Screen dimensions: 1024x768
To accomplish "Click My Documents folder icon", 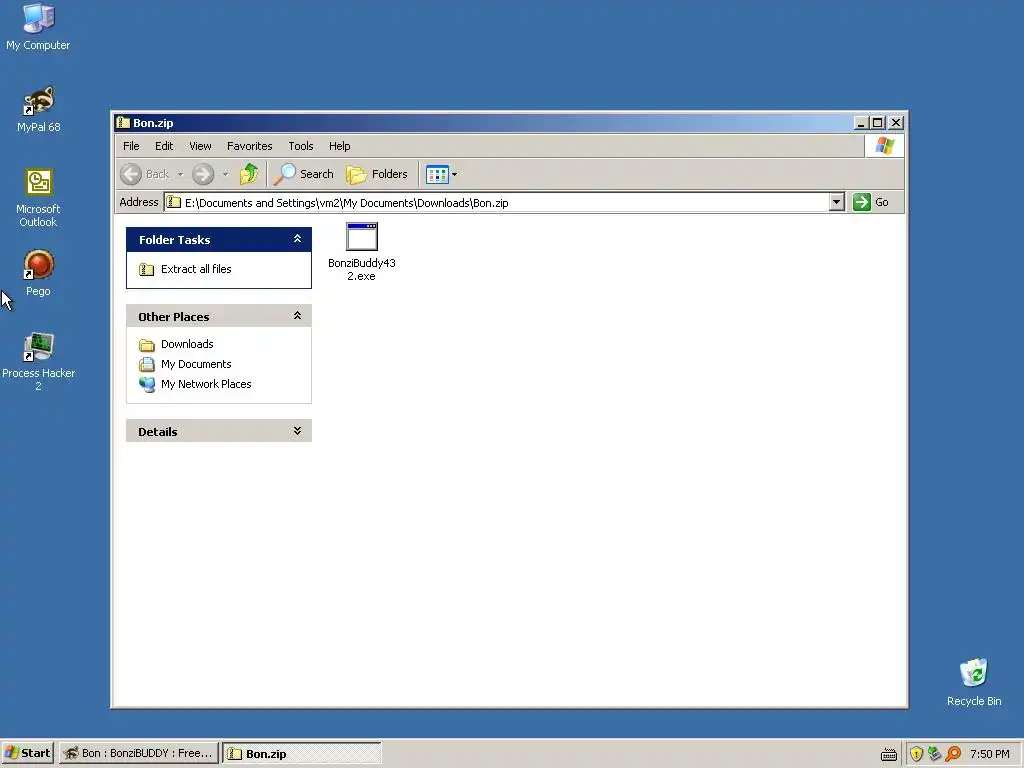I will click(x=147, y=364).
